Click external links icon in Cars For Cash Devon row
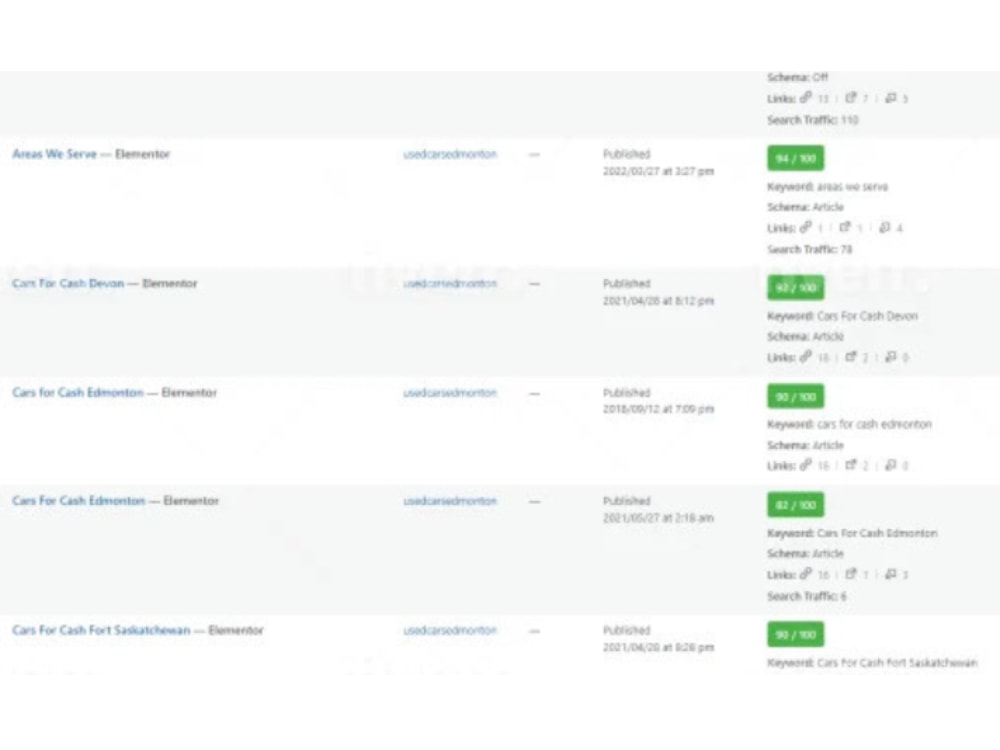This screenshot has width=1000, height=750. click(x=851, y=357)
